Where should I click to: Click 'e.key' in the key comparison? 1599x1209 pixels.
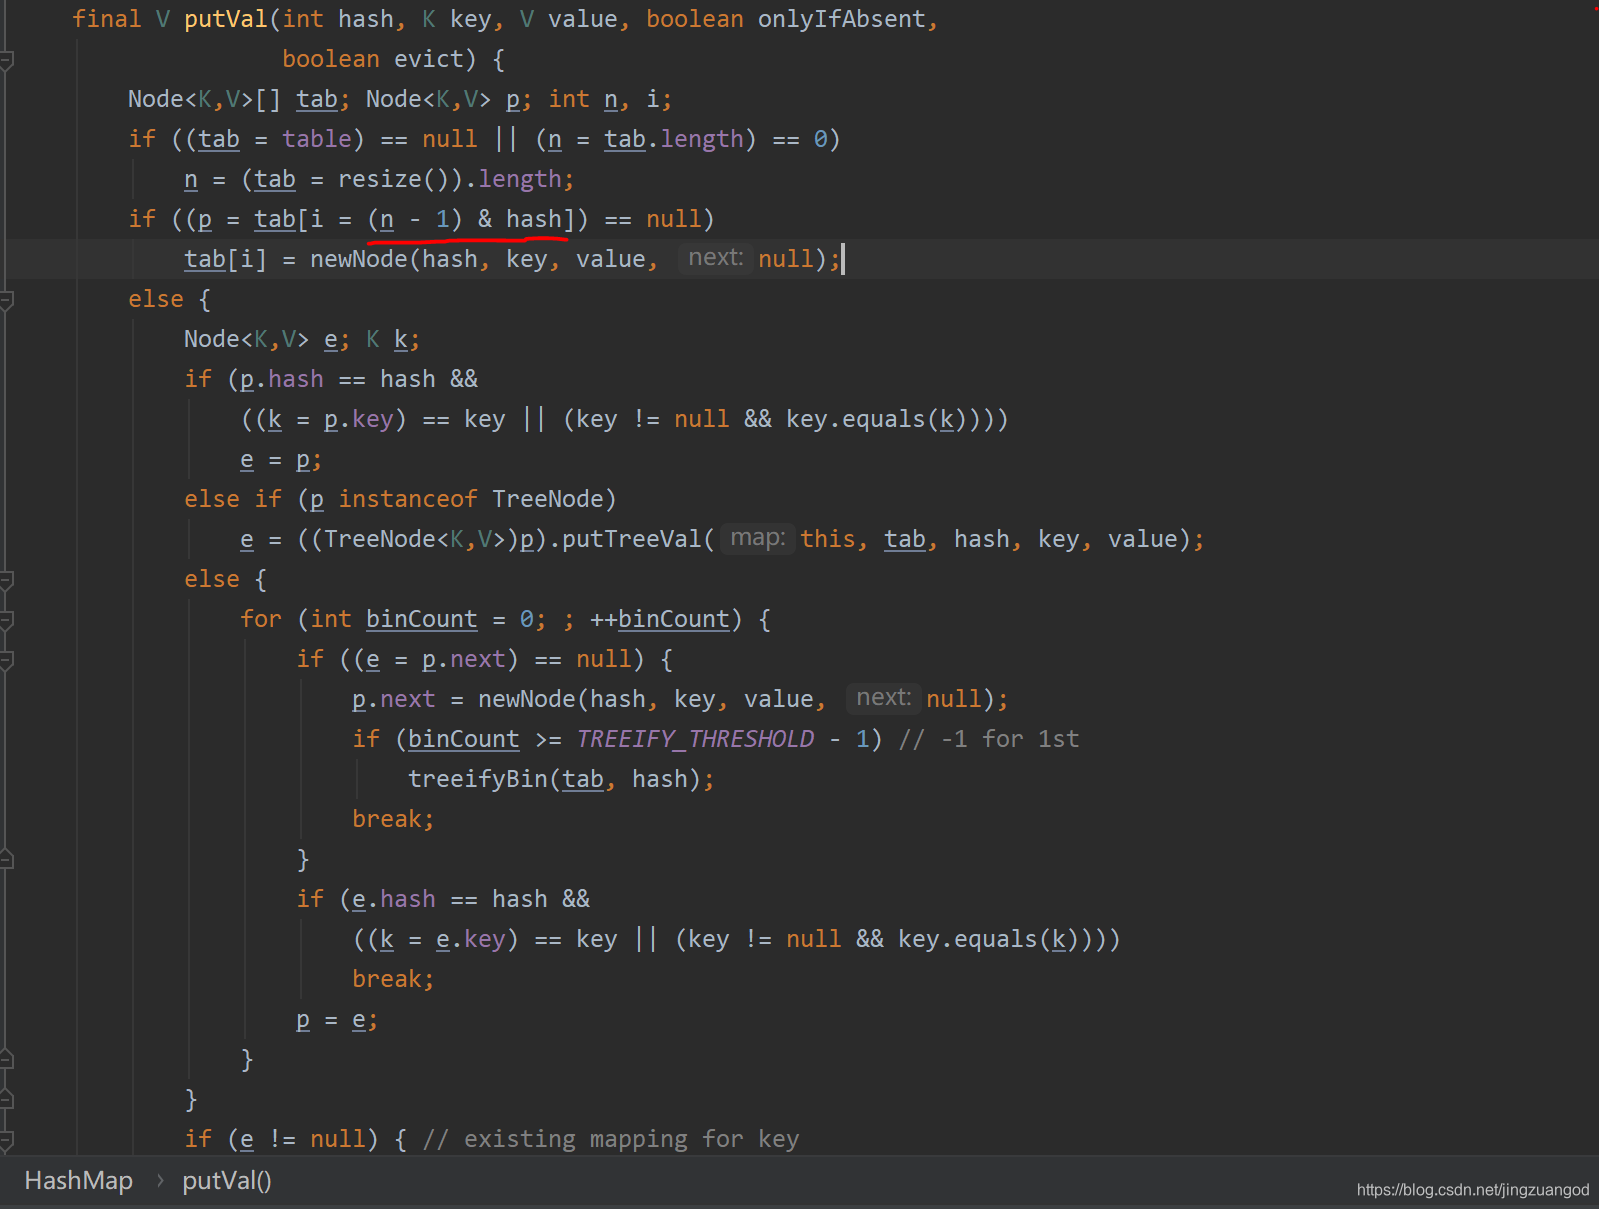[x=471, y=939]
